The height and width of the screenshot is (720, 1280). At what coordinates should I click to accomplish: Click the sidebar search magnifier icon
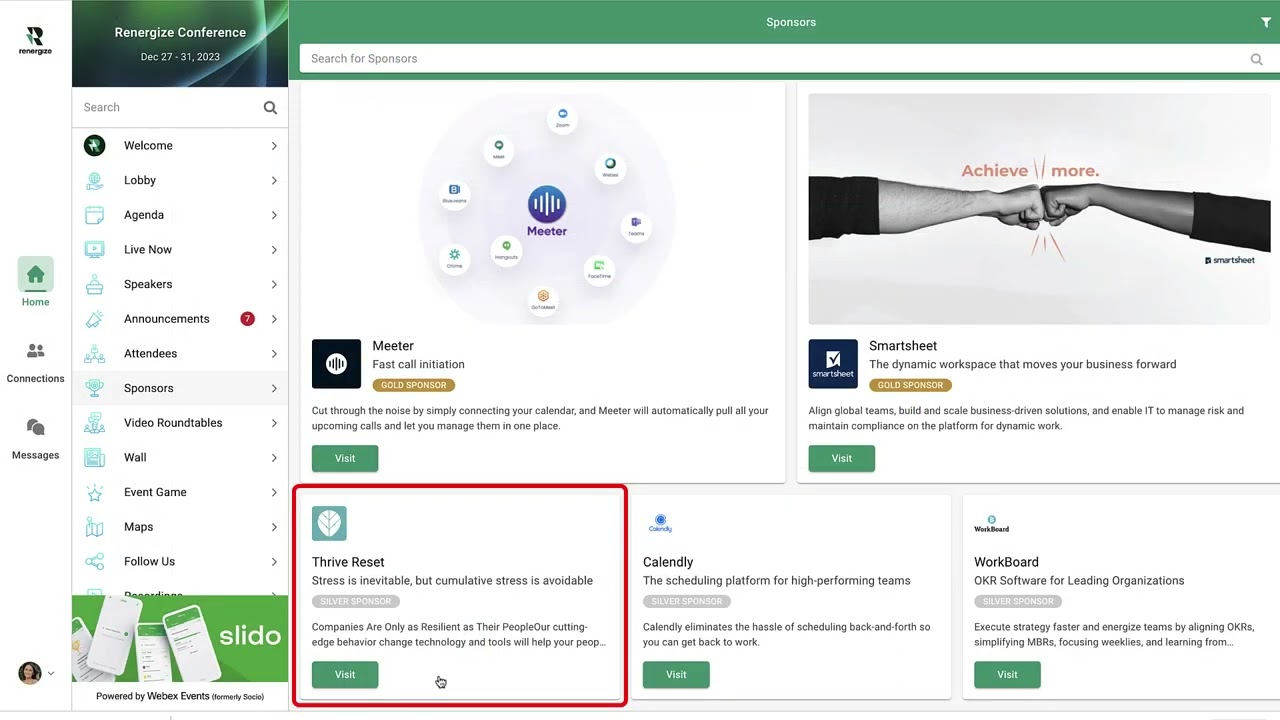pyautogui.click(x=270, y=108)
